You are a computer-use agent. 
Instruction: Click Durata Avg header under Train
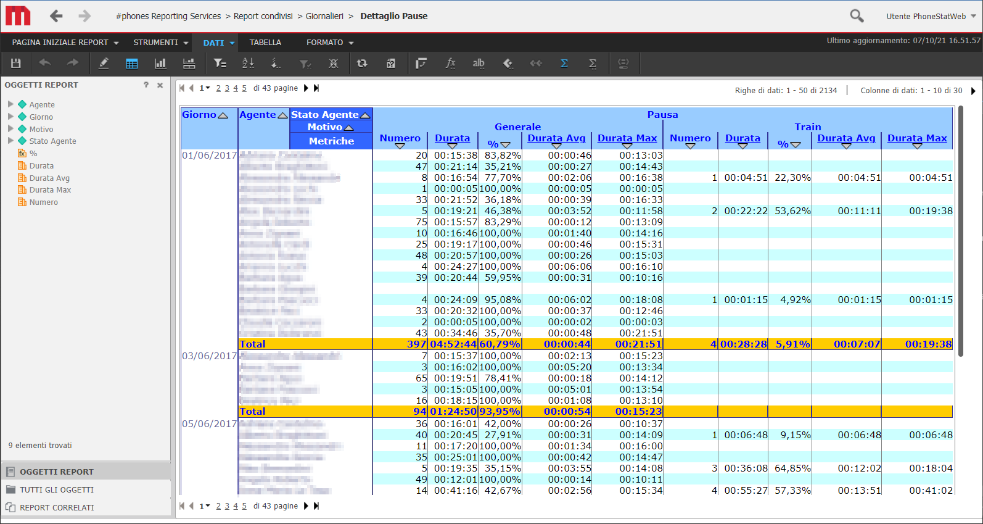[846, 139]
